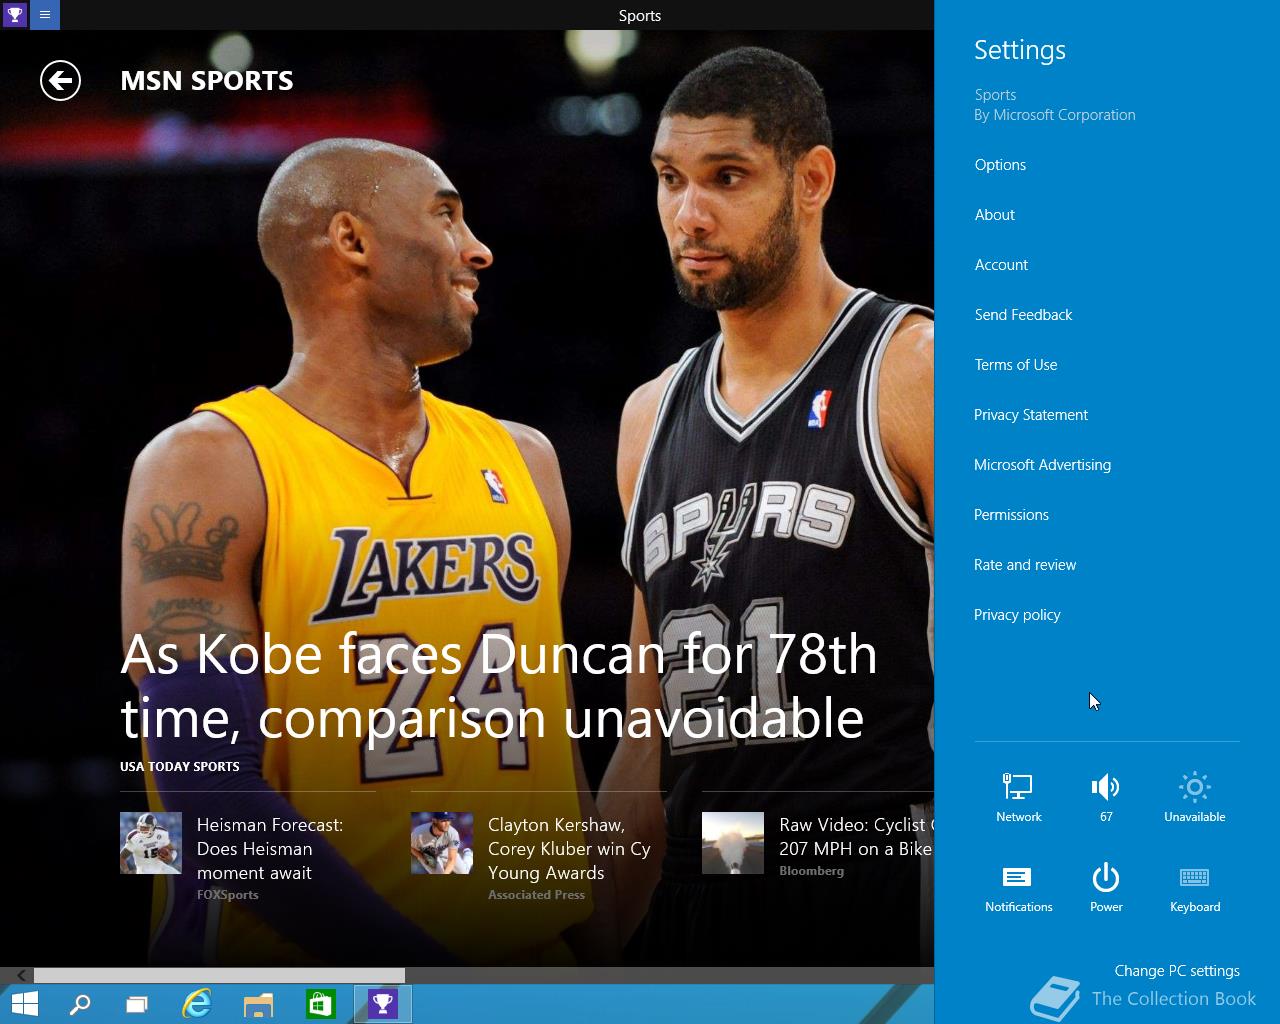Open Privacy policy link
The image size is (1280, 1024).
coord(1017,615)
